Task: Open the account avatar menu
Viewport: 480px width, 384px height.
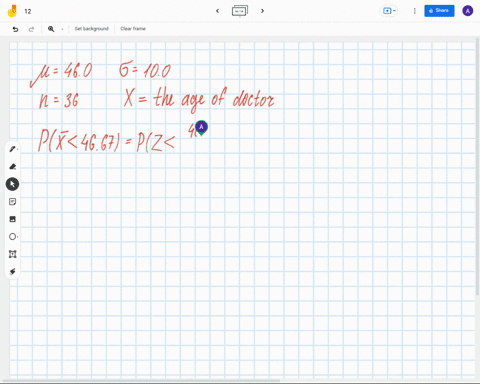Action: point(467,11)
